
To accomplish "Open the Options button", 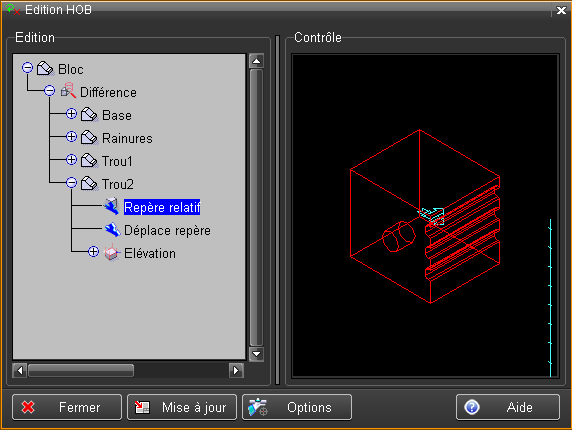I will [x=297, y=407].
